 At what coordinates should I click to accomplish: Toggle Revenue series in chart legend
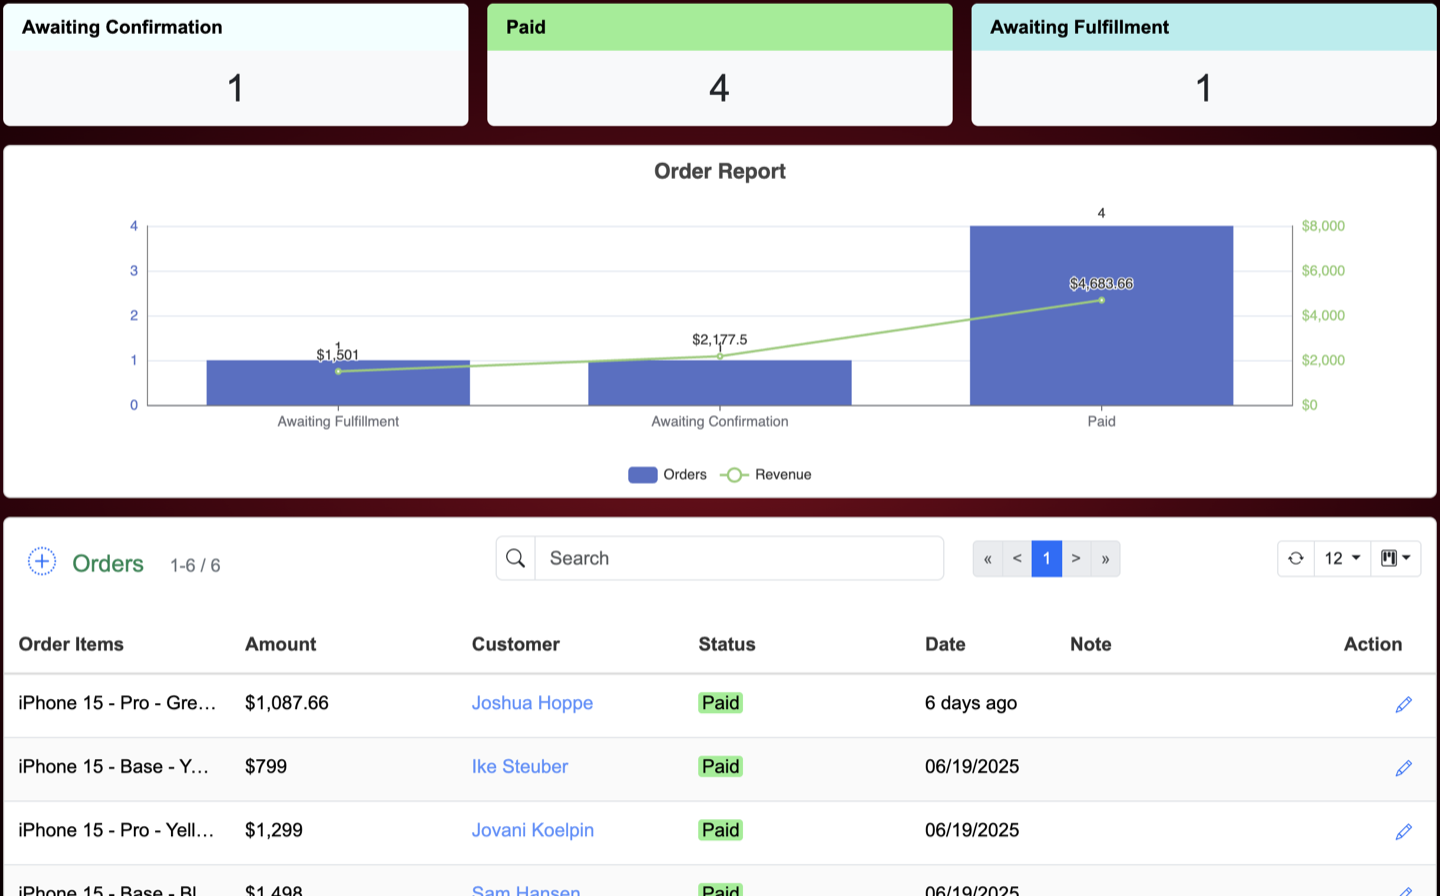(766, 475)
